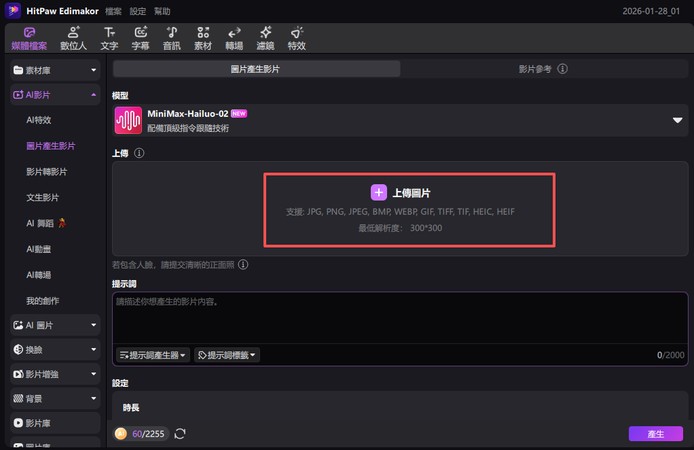694x450 pixels.
Task: Click the gold AI coin icon
Action: pyautogui.click(x=121, y=434)
